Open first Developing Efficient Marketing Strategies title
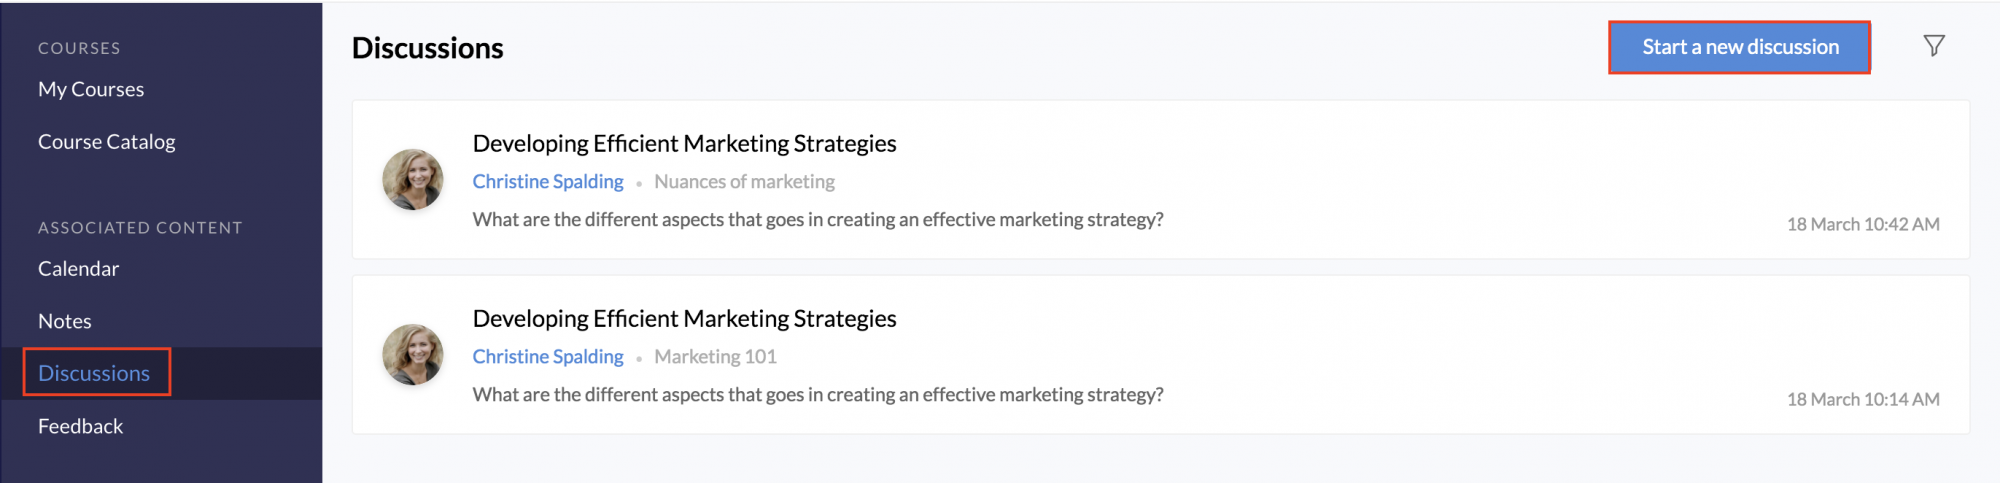Screen dimensions: 2000x483 point(684,144)
